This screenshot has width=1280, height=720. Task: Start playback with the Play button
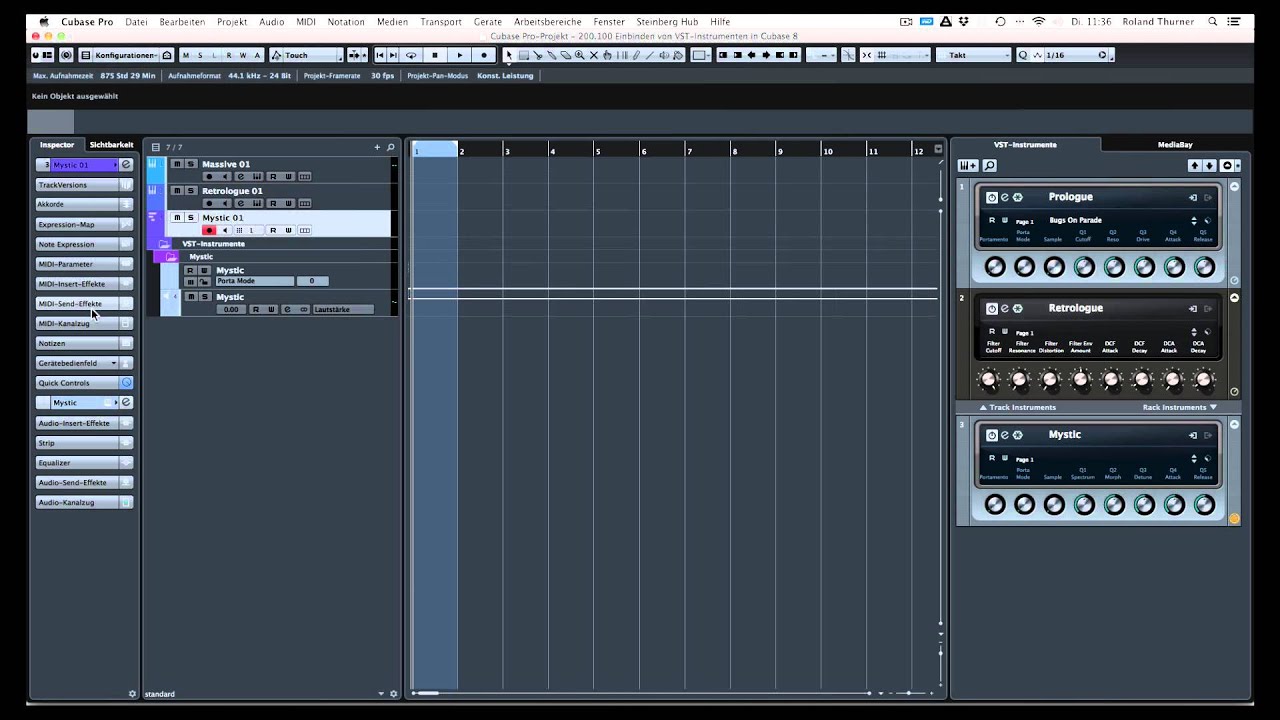[x=460, y=55]
